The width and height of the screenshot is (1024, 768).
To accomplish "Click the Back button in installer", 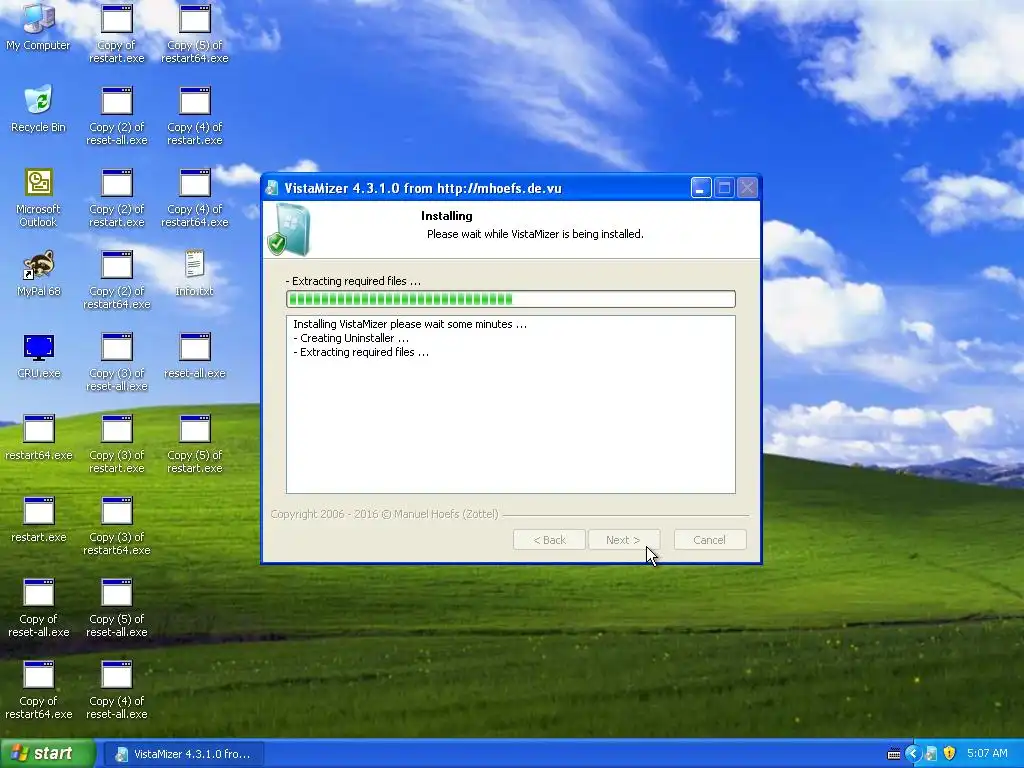I will tap(549, 540).
